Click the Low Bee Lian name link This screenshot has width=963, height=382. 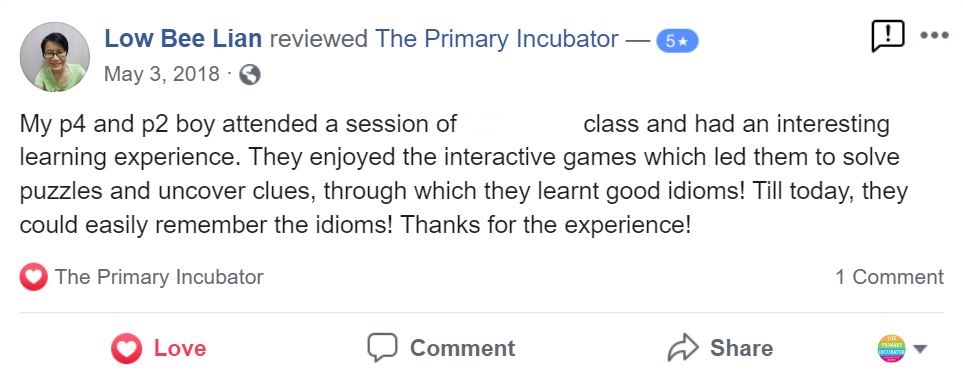[183, 39]
